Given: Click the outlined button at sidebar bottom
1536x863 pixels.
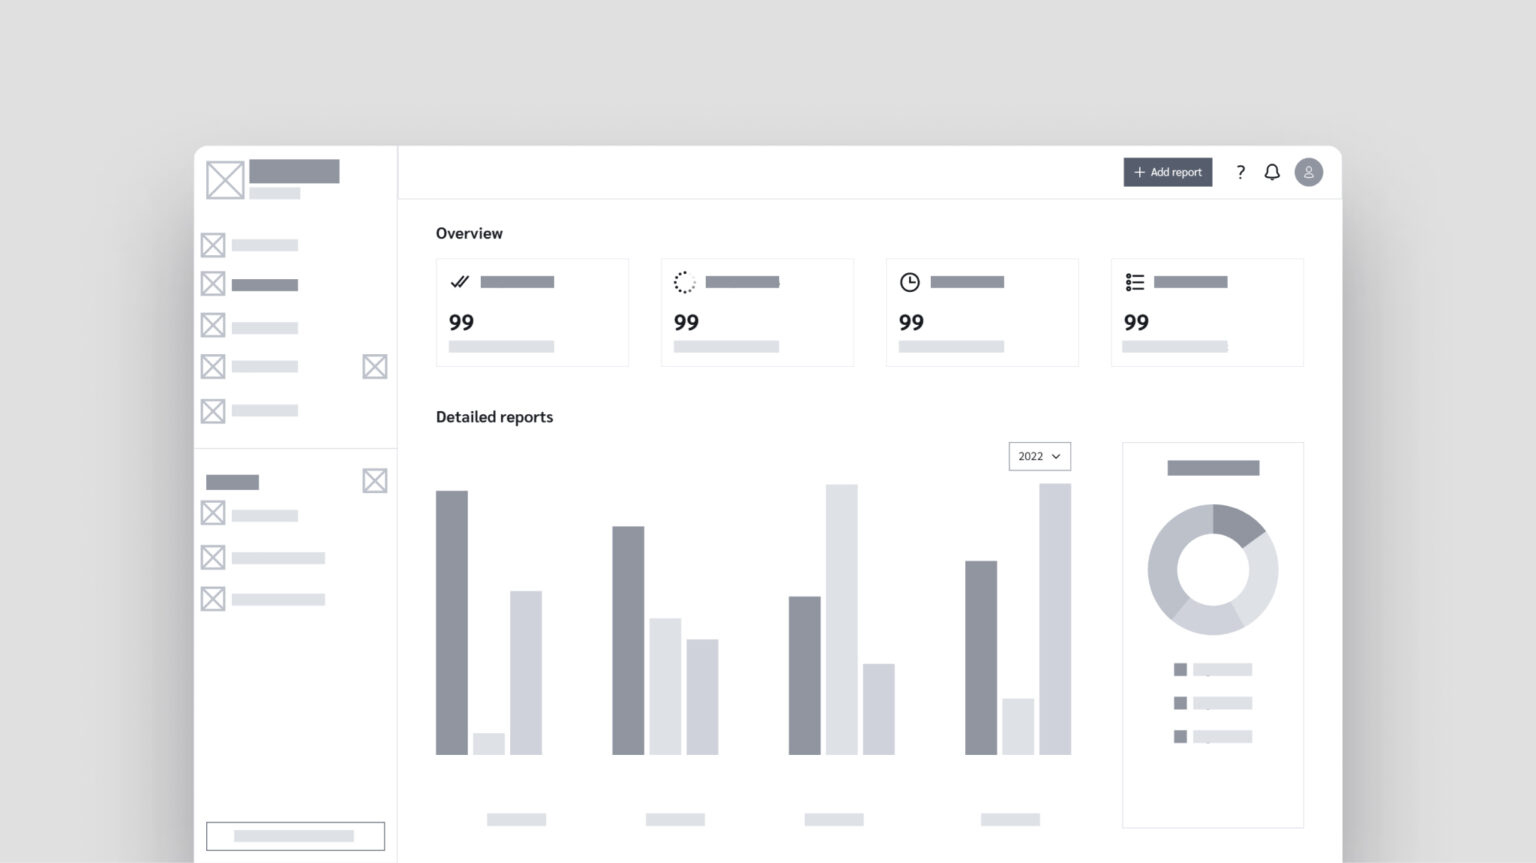Looking at the screenshot, I should point(295,836).
